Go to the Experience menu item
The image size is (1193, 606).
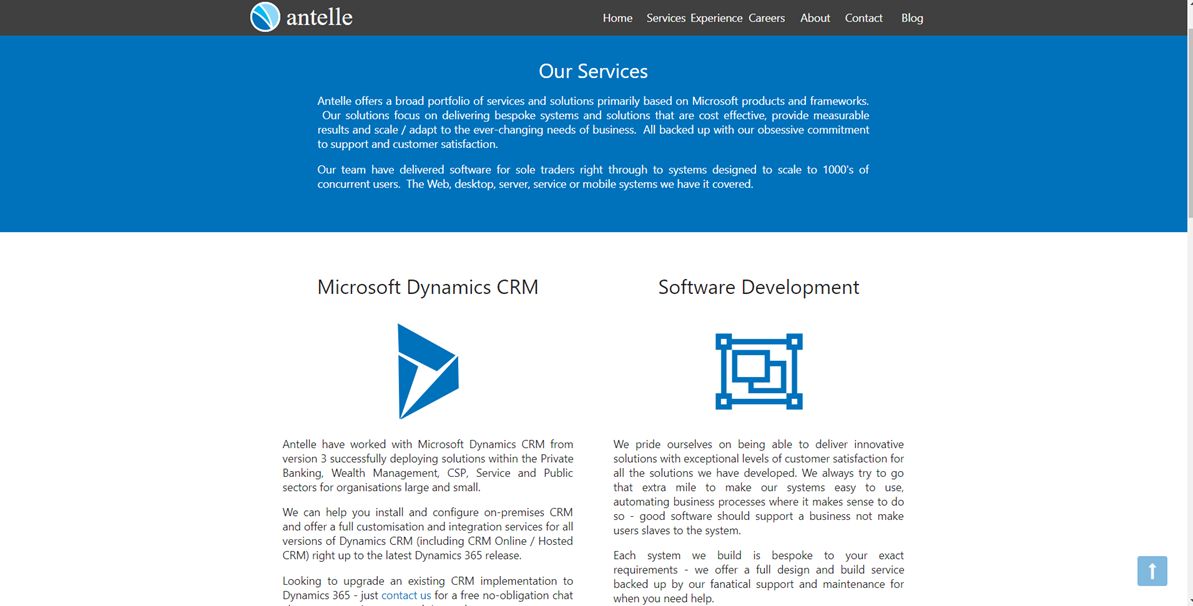click(x=716, y=18)
